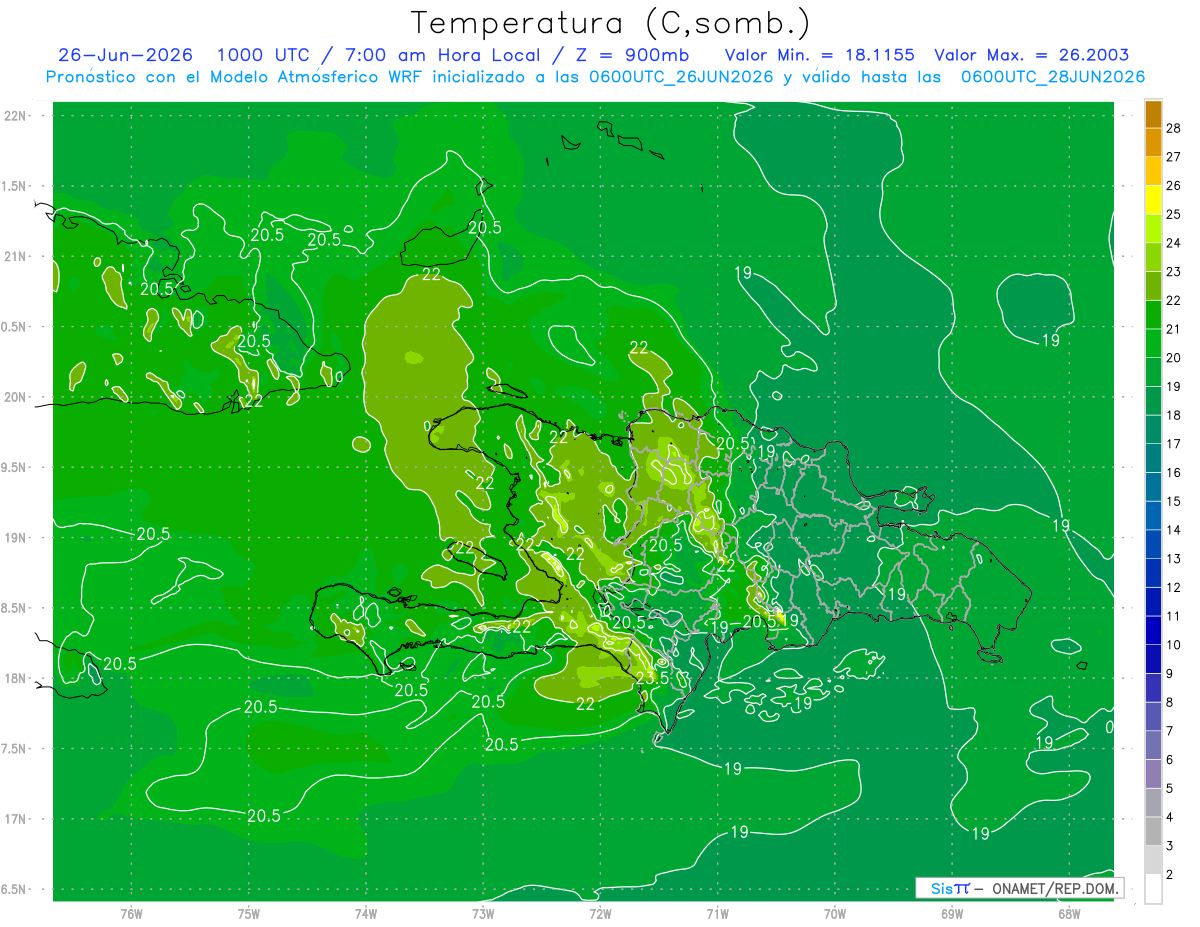This screenshot has height=927, width=1200.
Task: Pick the dark orange swatch above legend 28
Action: point(1153,114)
